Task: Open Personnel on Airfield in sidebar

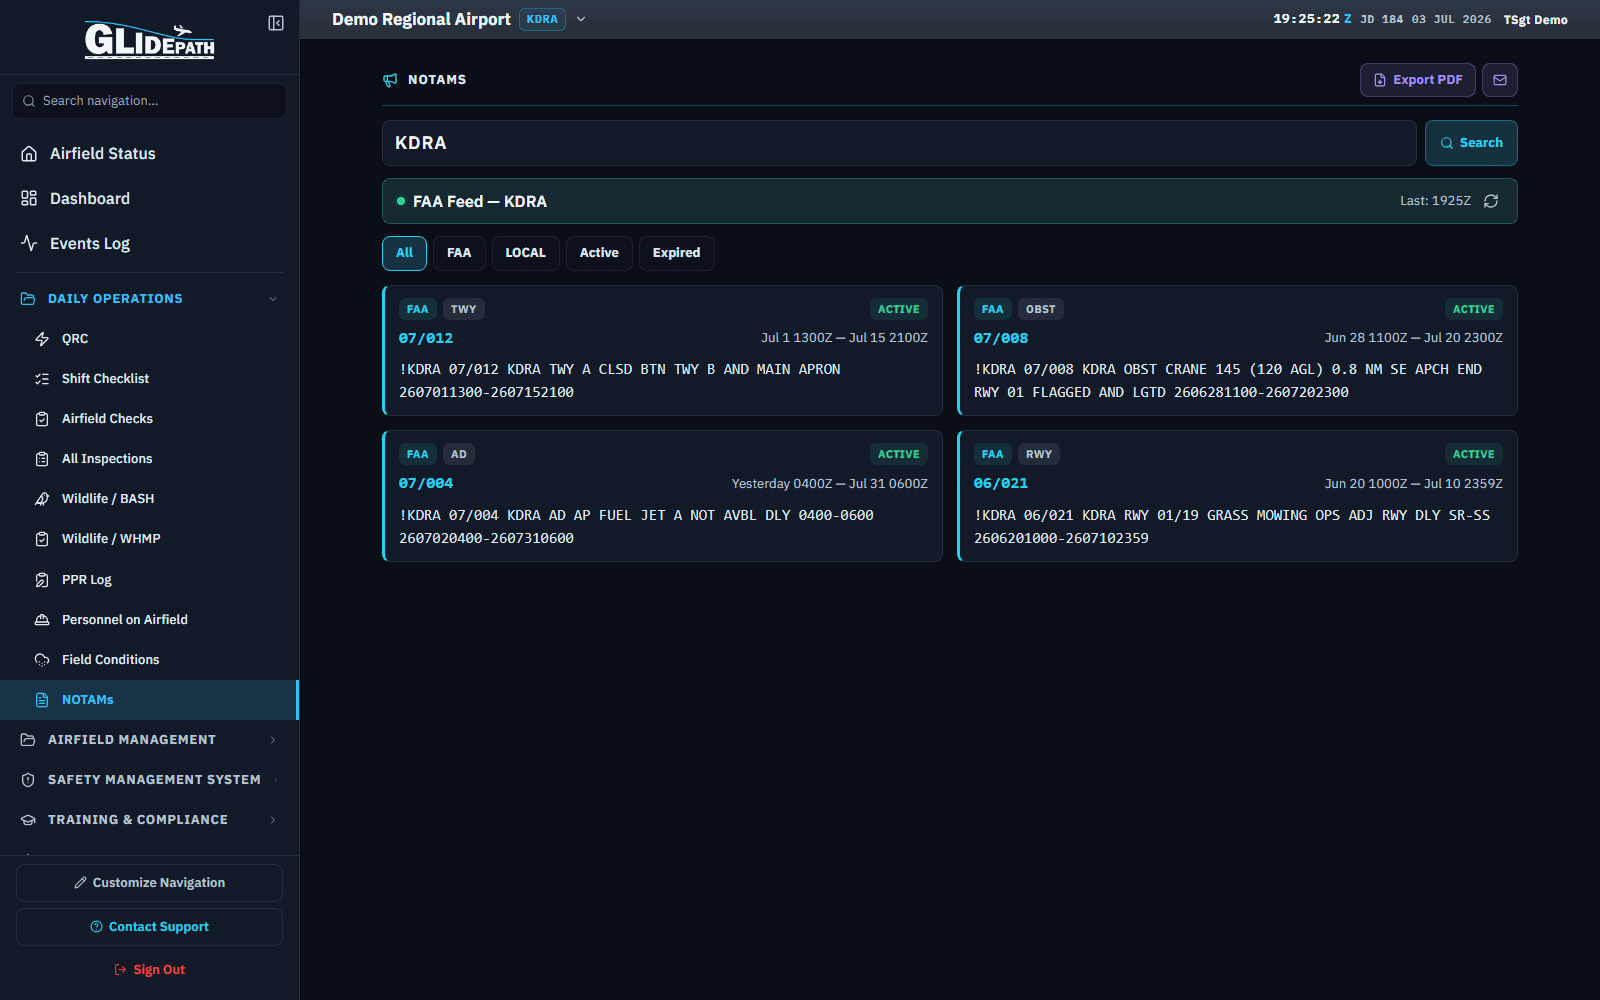Action: [150, 620]
